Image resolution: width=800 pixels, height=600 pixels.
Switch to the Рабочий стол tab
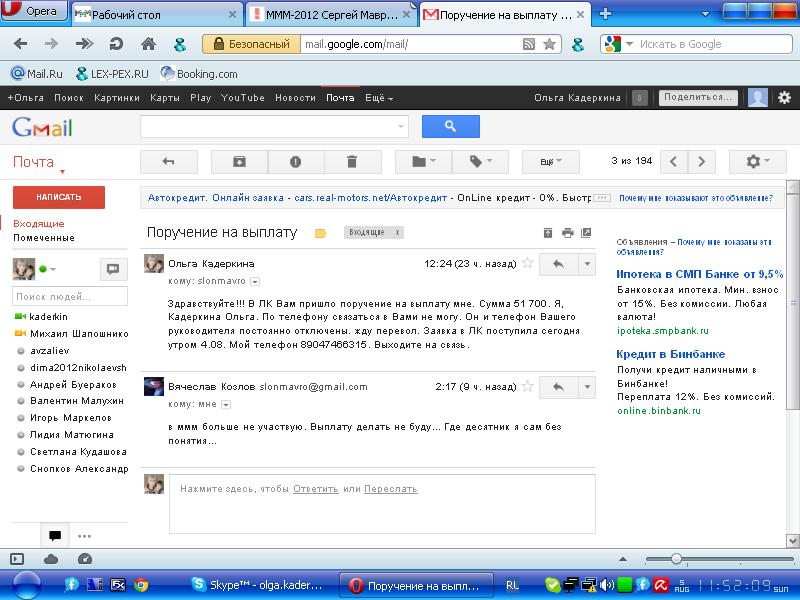(x=157, y=15)
